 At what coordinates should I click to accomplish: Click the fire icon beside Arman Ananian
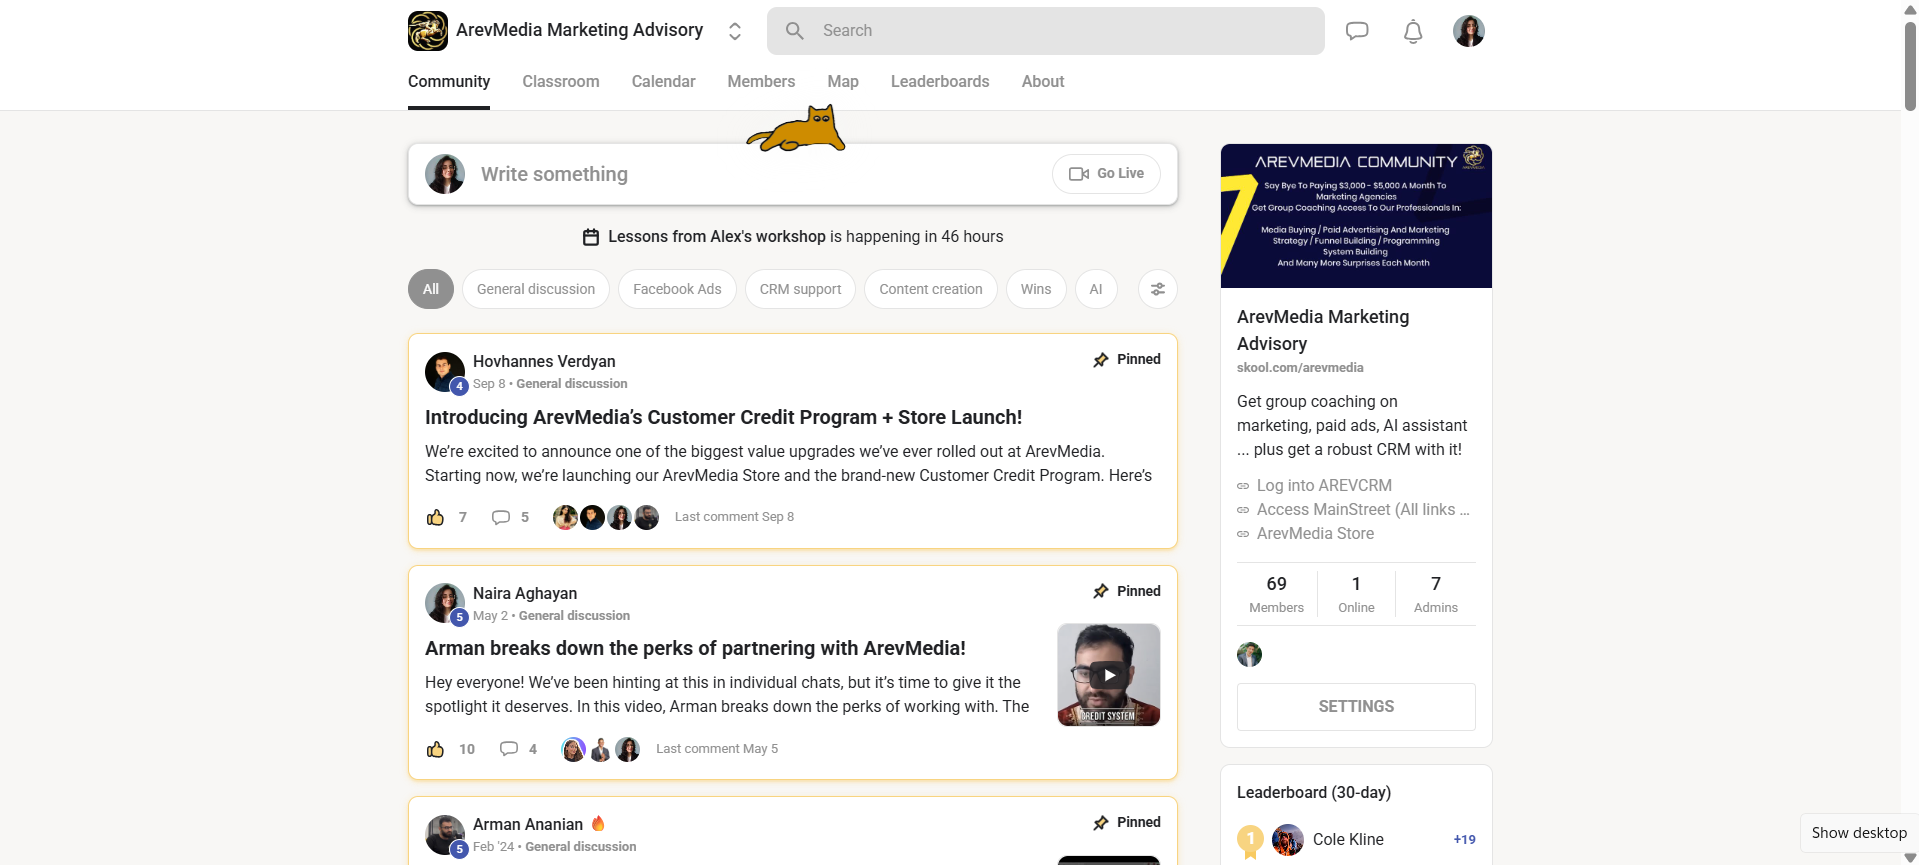pos(598,824)
